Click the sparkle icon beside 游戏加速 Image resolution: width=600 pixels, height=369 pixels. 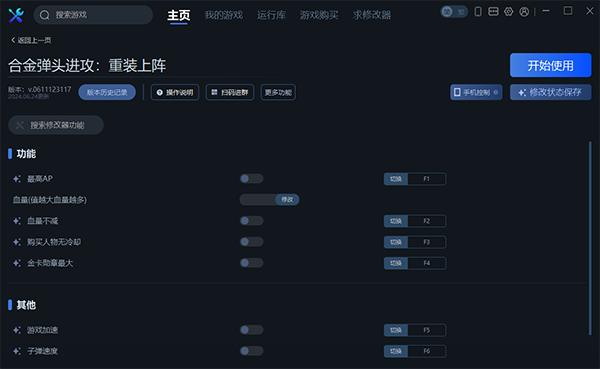(x=17, y=330)
